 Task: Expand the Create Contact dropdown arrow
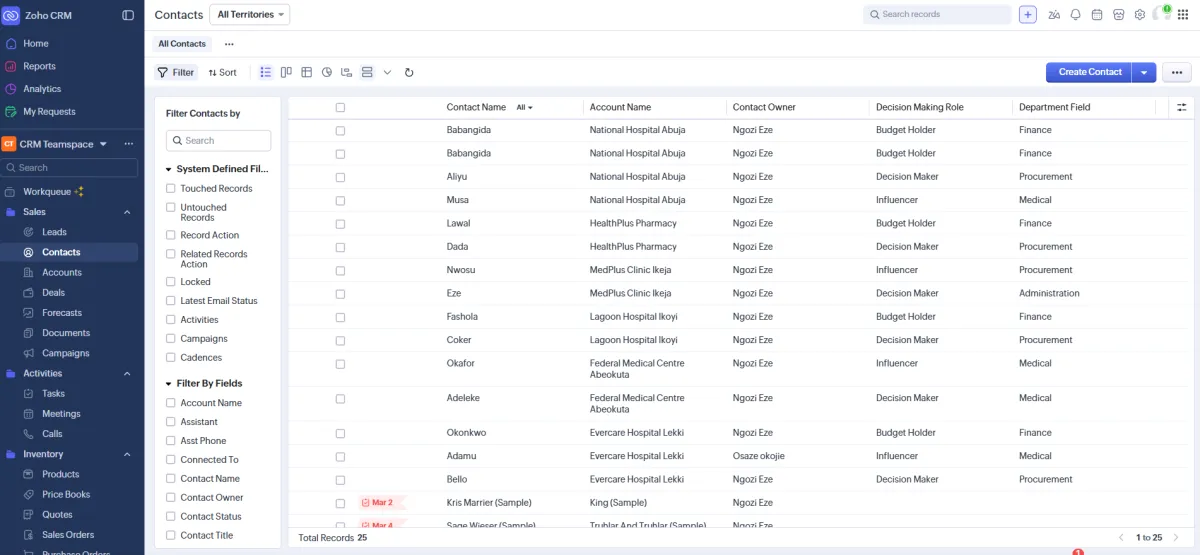(1144, 72)
